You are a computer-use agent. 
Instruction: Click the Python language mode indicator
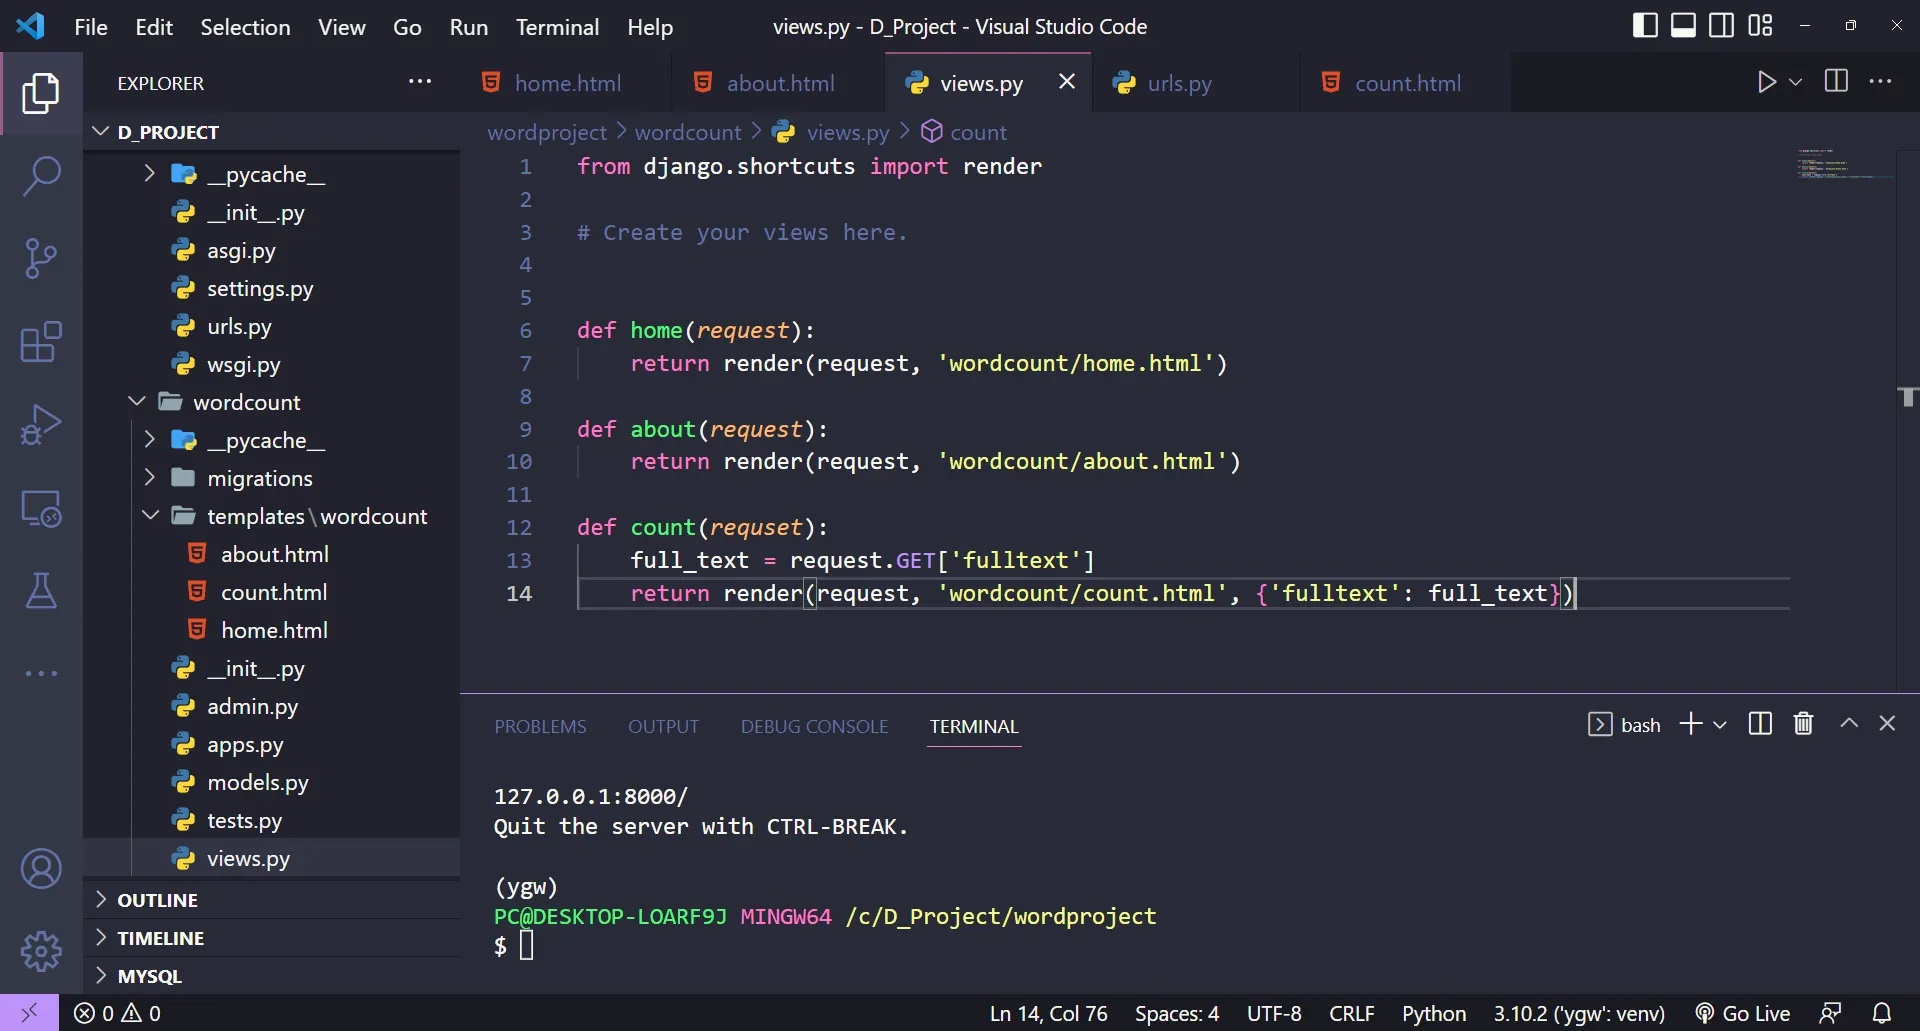(x=1433, y=1014)
